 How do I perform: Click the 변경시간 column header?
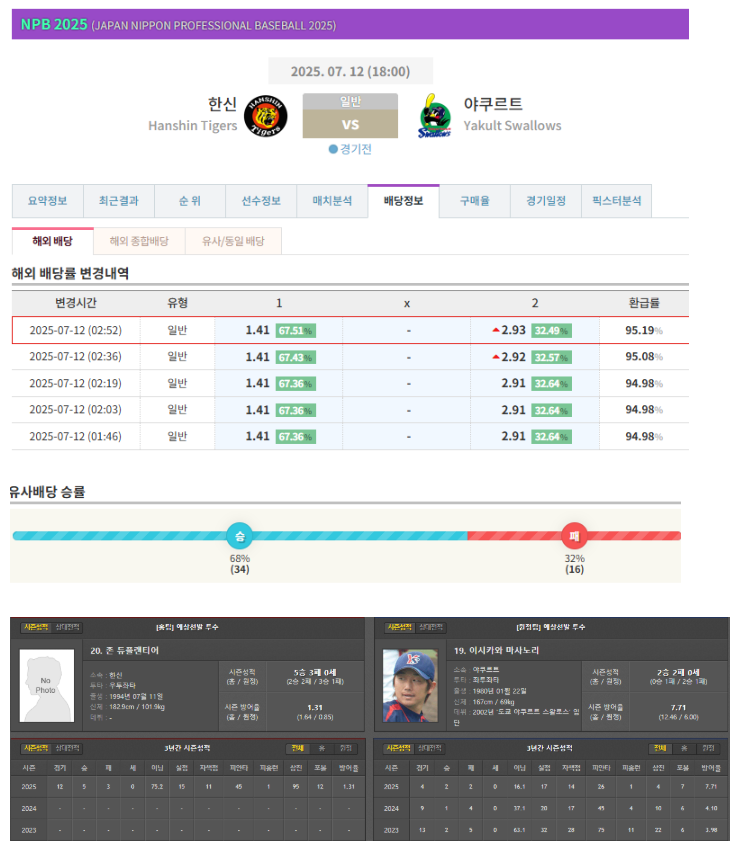76,303
